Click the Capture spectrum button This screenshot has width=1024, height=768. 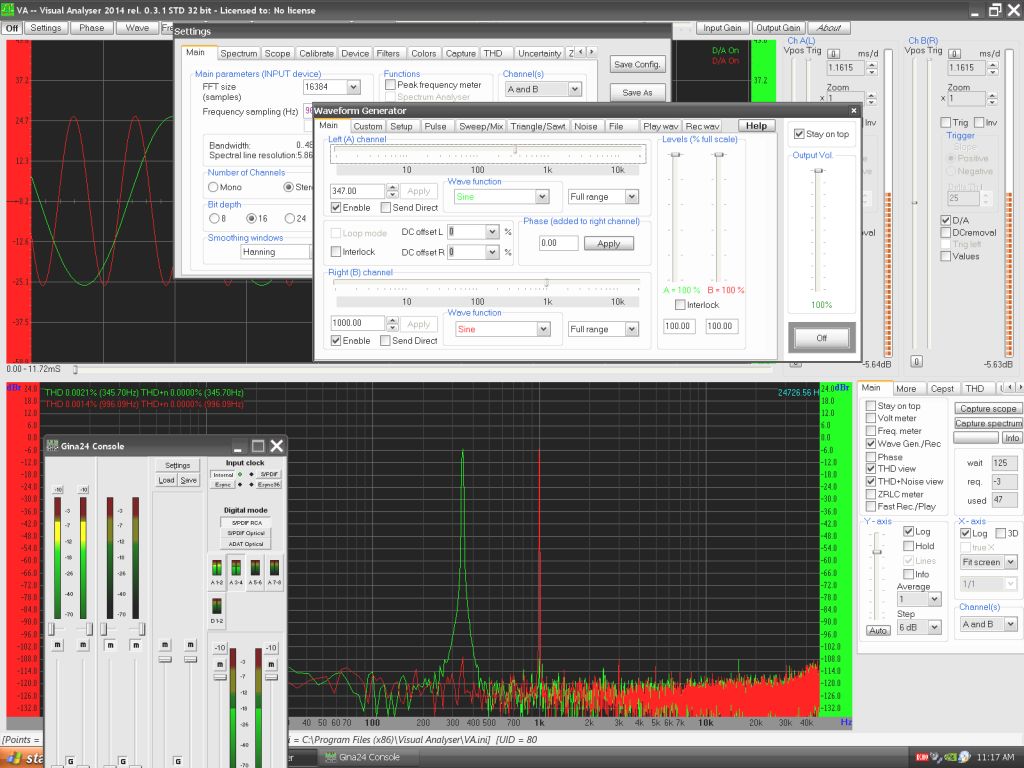click(987, 423)
